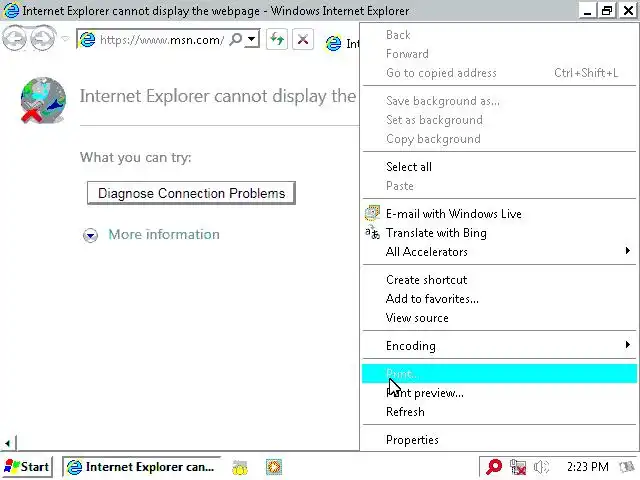Click the Bing translate icon

372,232
